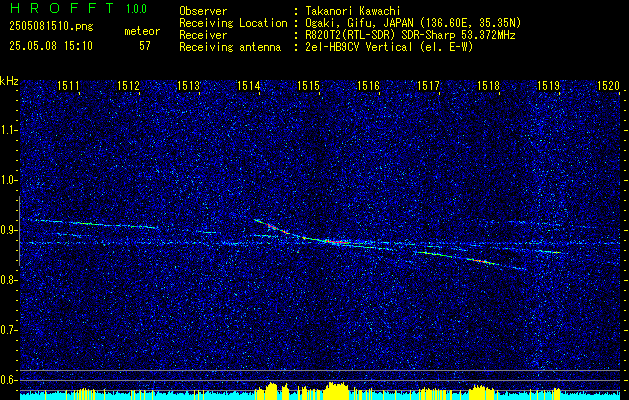Image resolution: width=629 pixels, height=400 pixels.
Task: Click the Receiver field label
Action: [203, 35]
